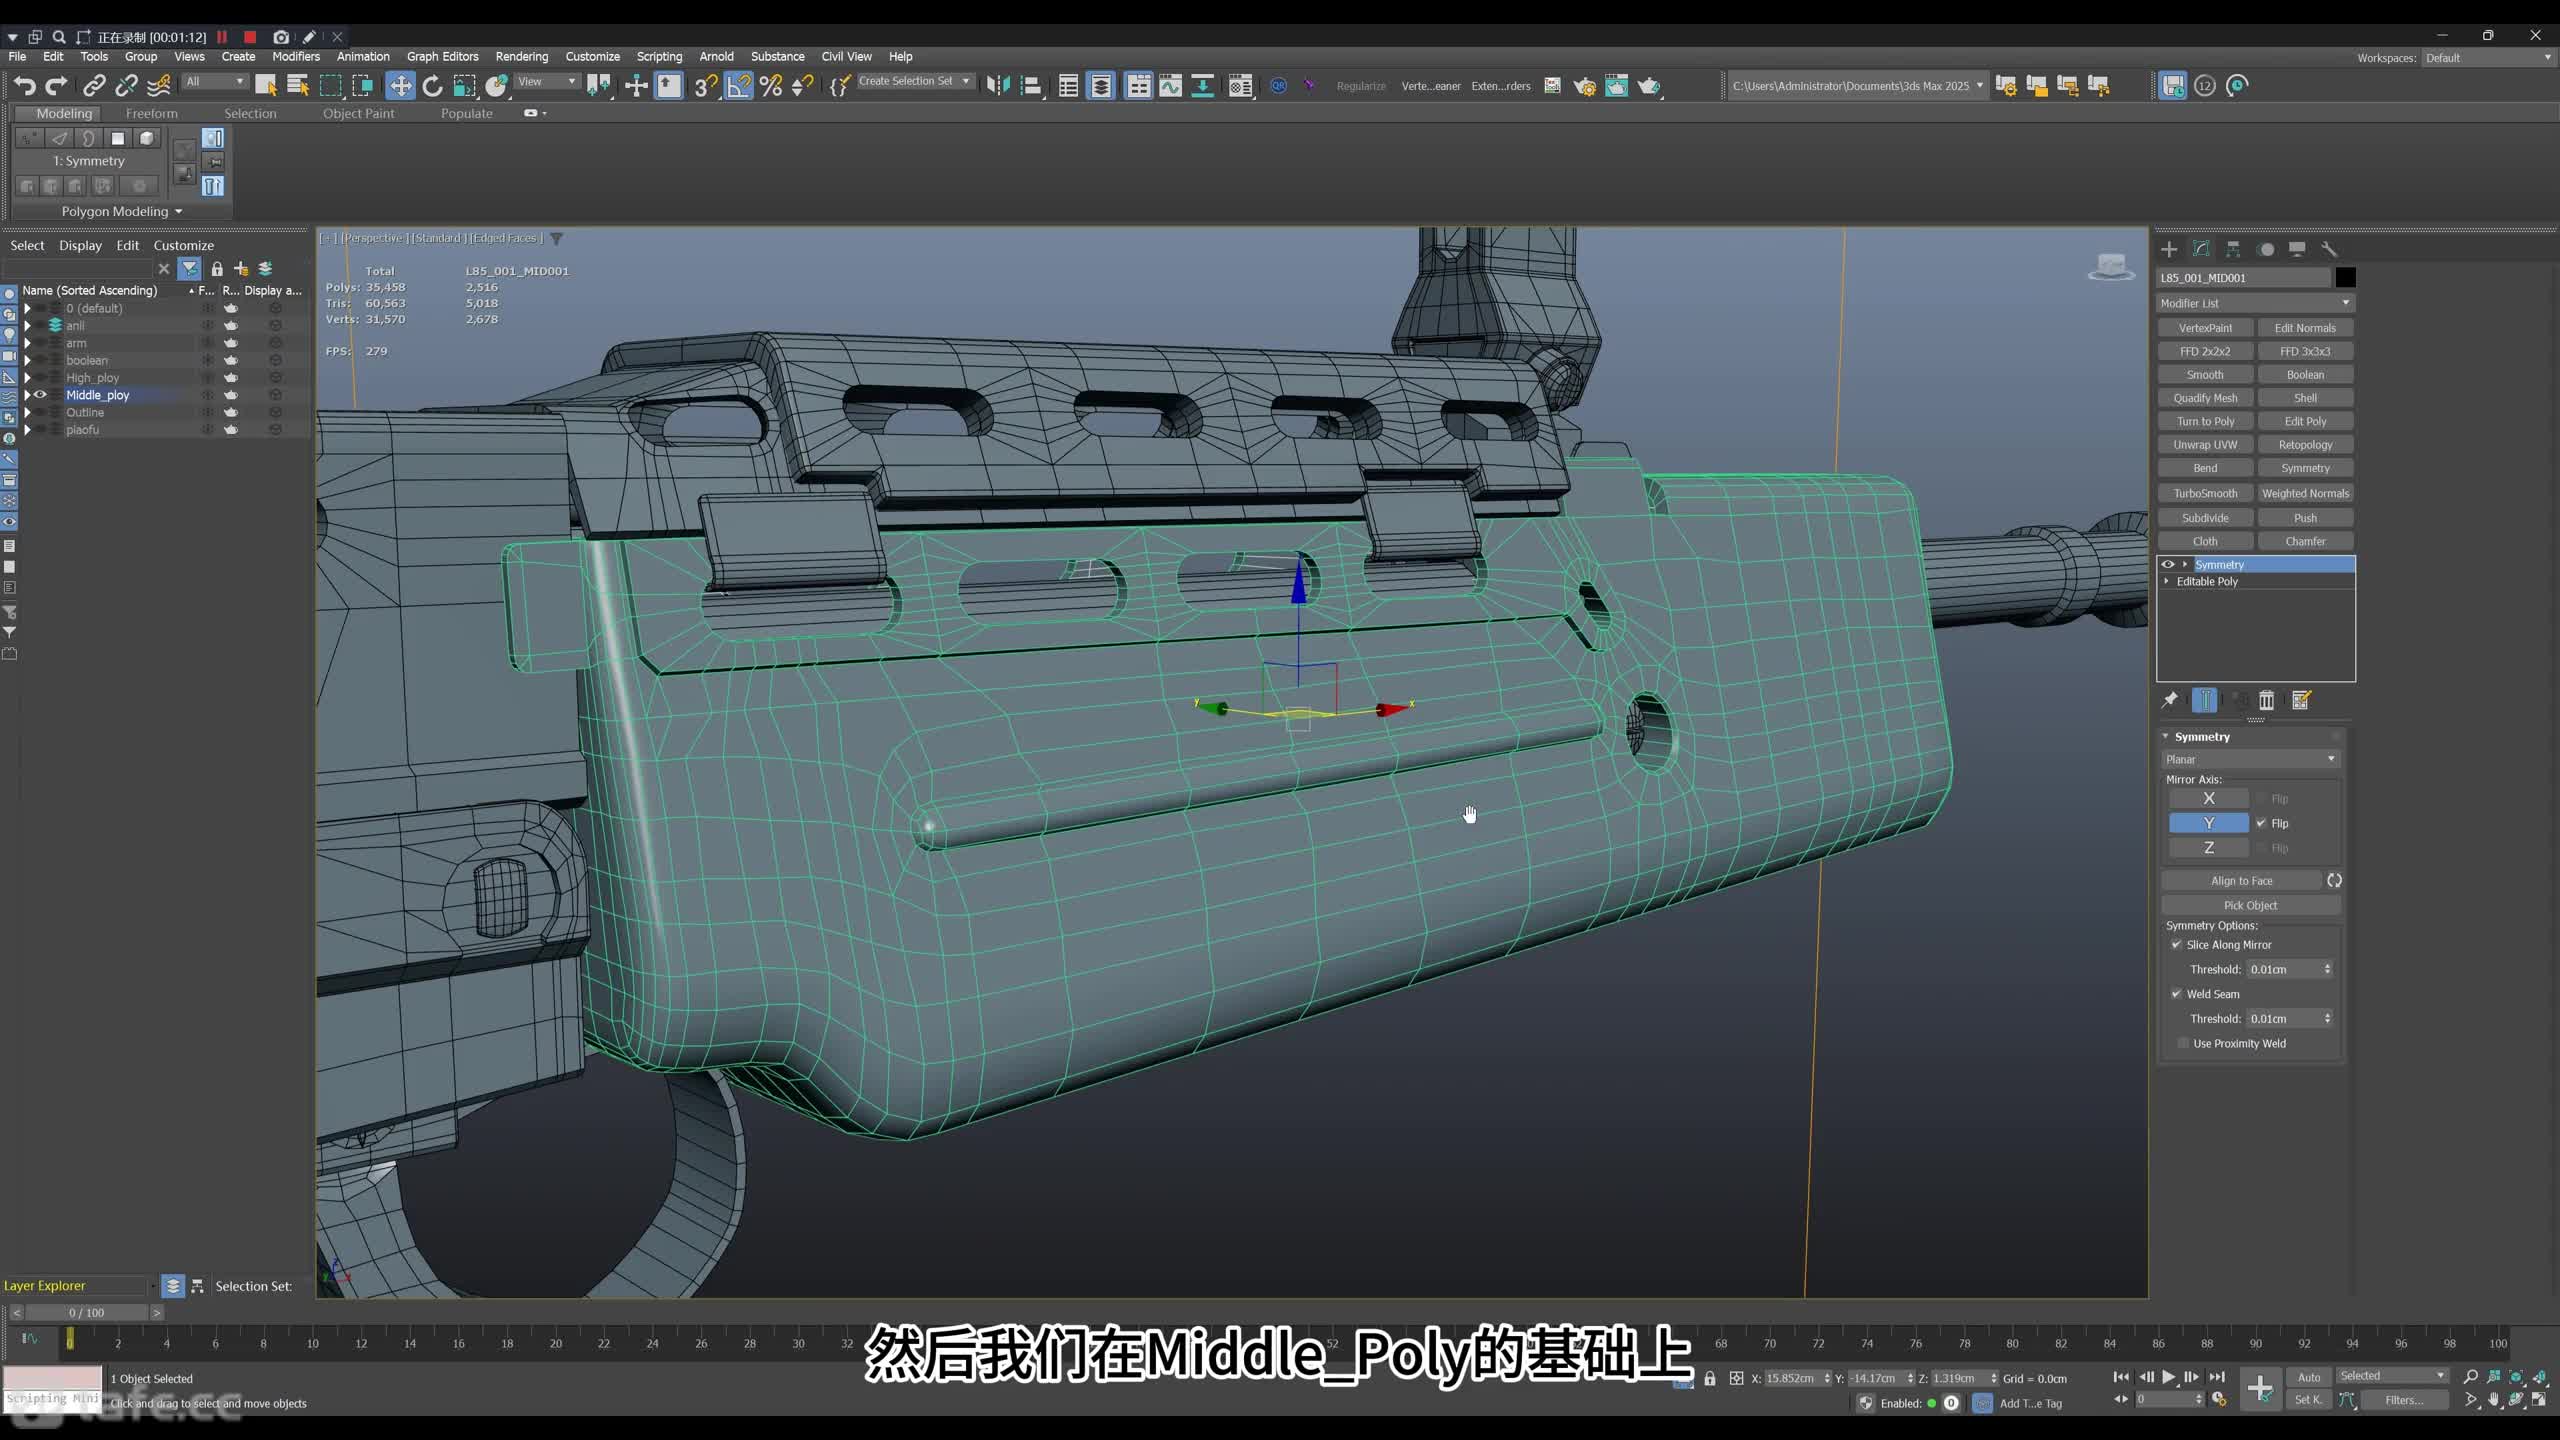
Task: Click Remove modifier from stack trash icon
Action: click(x=2267, y=700)
